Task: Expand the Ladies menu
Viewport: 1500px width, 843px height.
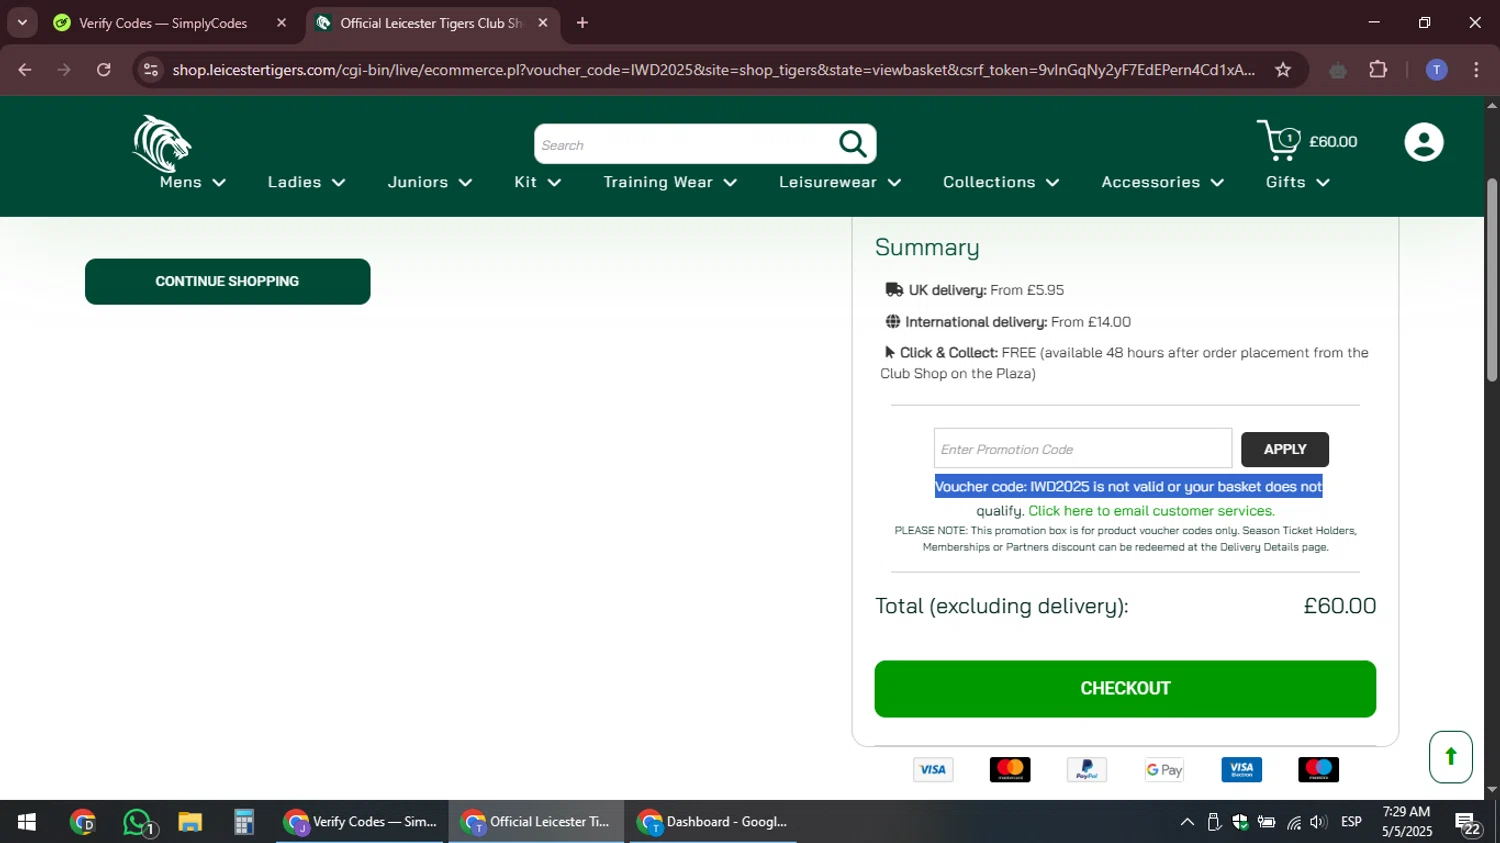Action: tap(306, 182)
